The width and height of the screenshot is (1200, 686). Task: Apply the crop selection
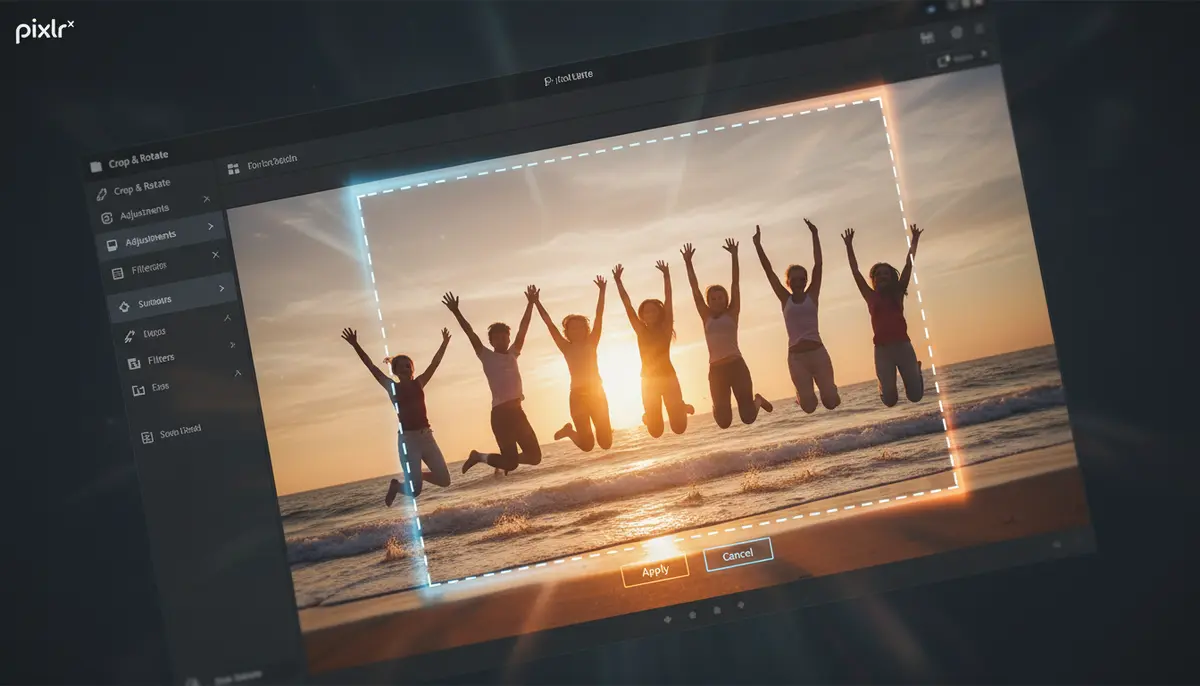[x=655, y=570]
